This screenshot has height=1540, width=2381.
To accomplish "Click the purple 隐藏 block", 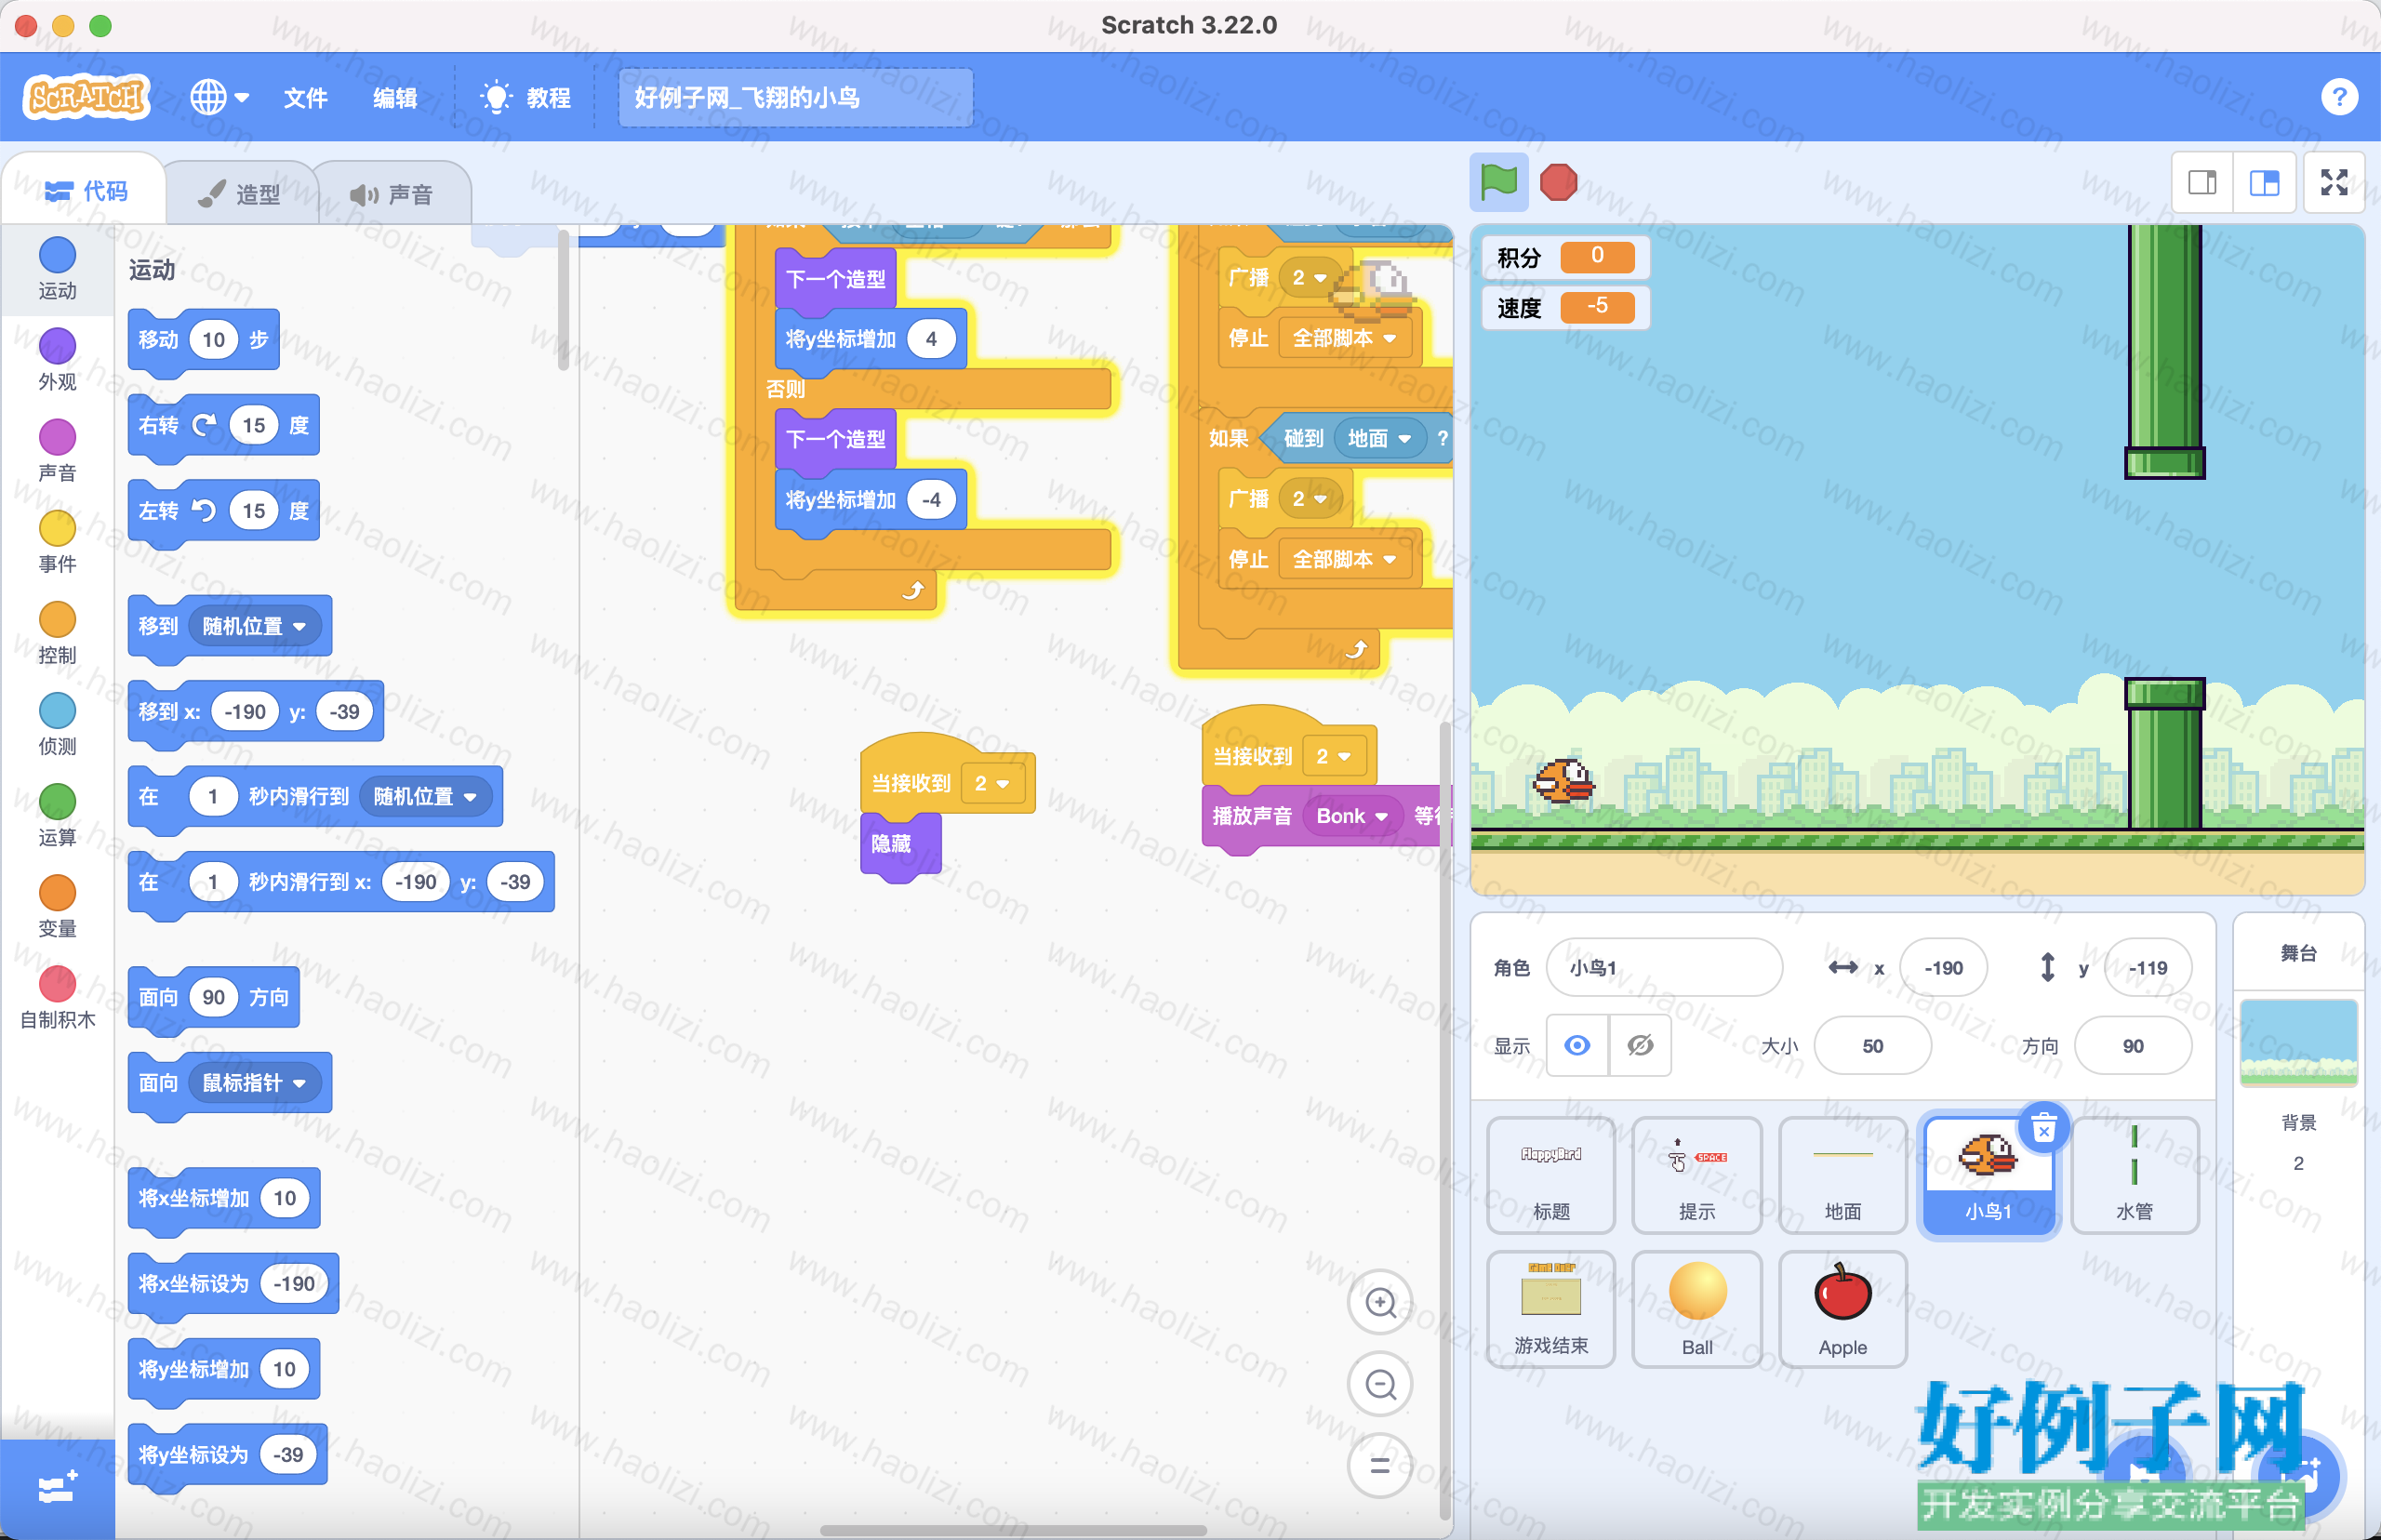I will click(x=900, y=844).
